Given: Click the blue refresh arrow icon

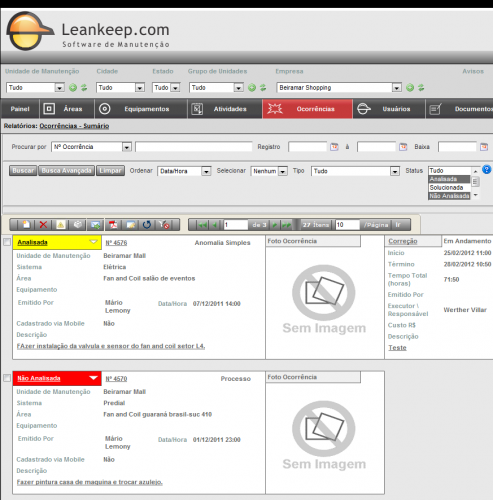Looking at the screenshot, I should click(147, 225).
